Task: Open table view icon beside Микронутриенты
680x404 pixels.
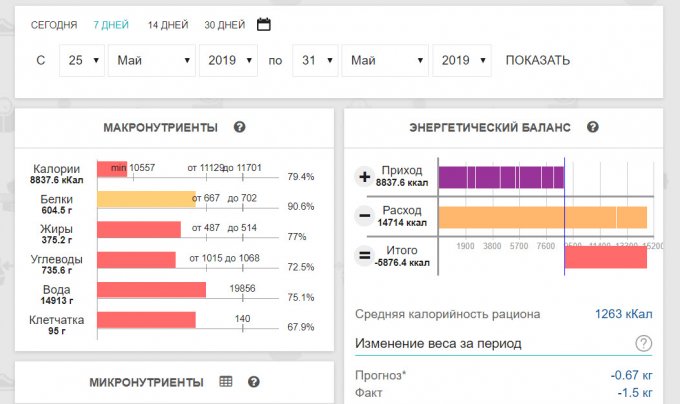Action: (226, 382)
